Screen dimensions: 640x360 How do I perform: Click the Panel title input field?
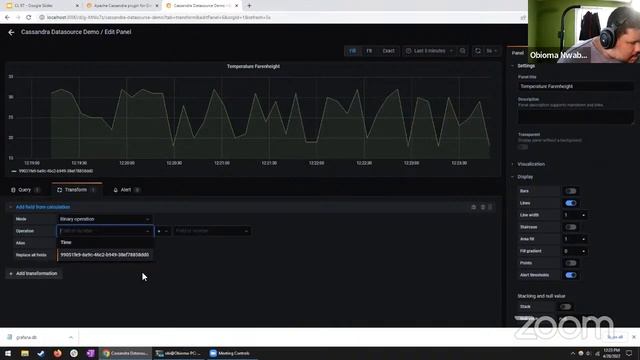576,87
